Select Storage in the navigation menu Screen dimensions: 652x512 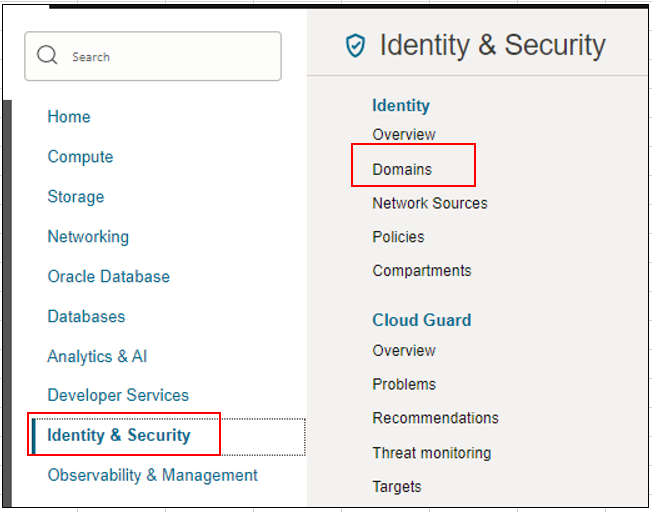(76, 197)
